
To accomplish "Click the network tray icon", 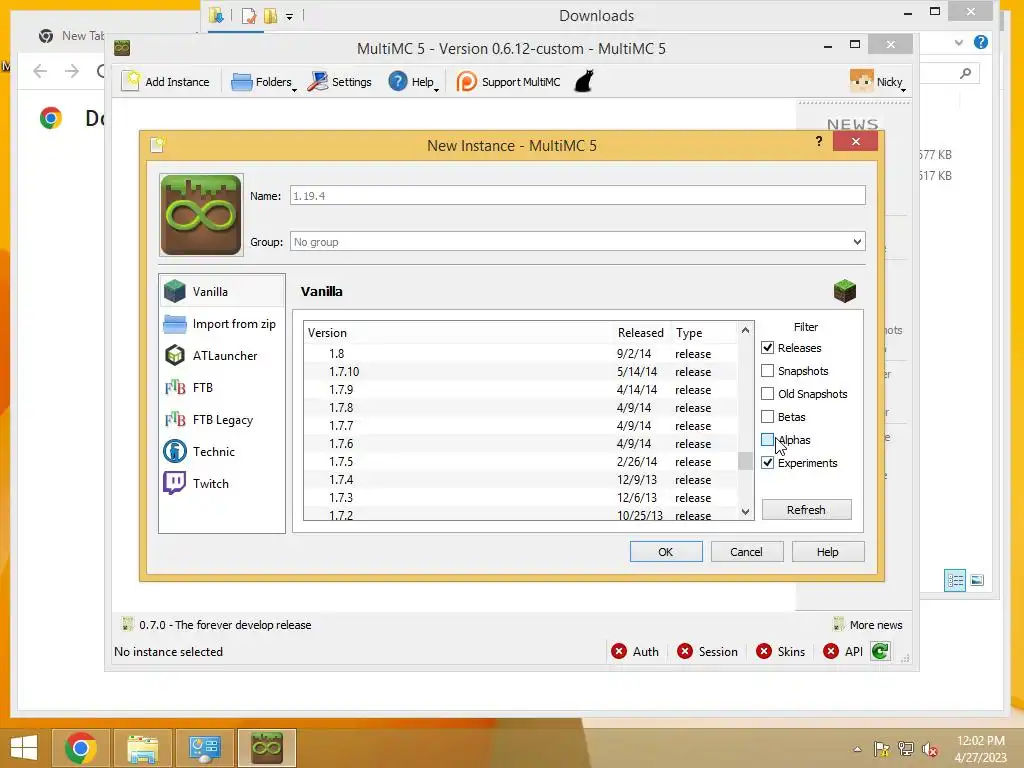I will tap(906, 749).
